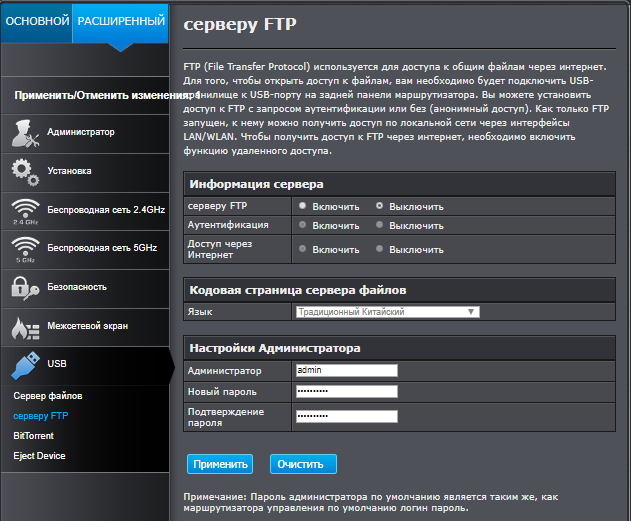631x521 pixels.
Task: Collapse the USB menu section
Action: (85, 365)
